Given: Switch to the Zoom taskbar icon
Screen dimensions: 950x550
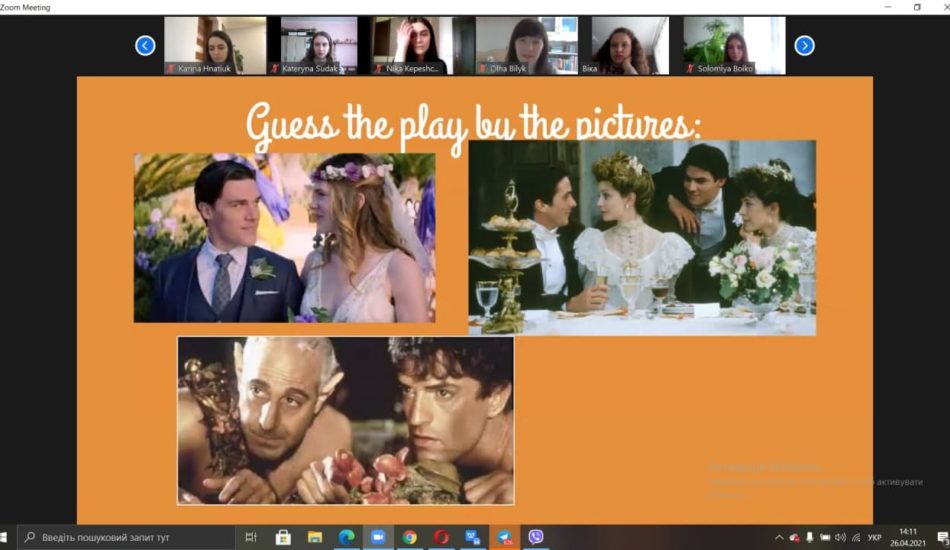Looking at the screenshot, I should (x=378, y=537).
